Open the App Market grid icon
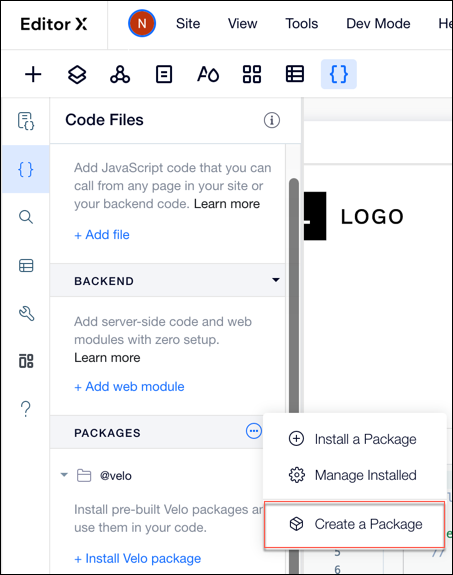Screen dimensions: 453x575 click(x=252, y=74)
